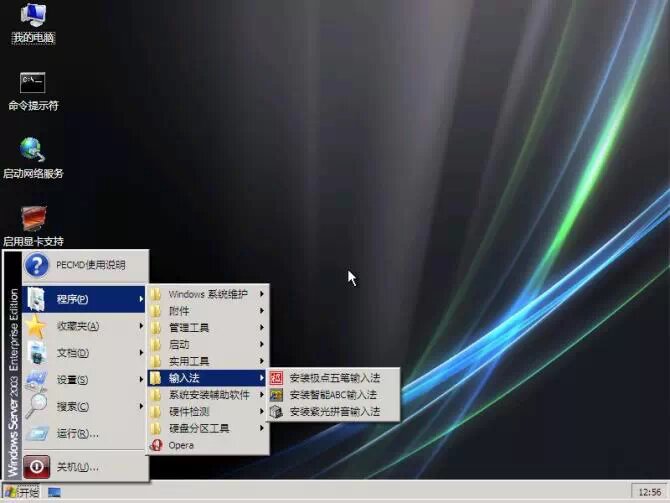670x503 pixels.
Task: Click the show desktop icon on taskbar
Action: pyautogui.click(x=54, y=493)
